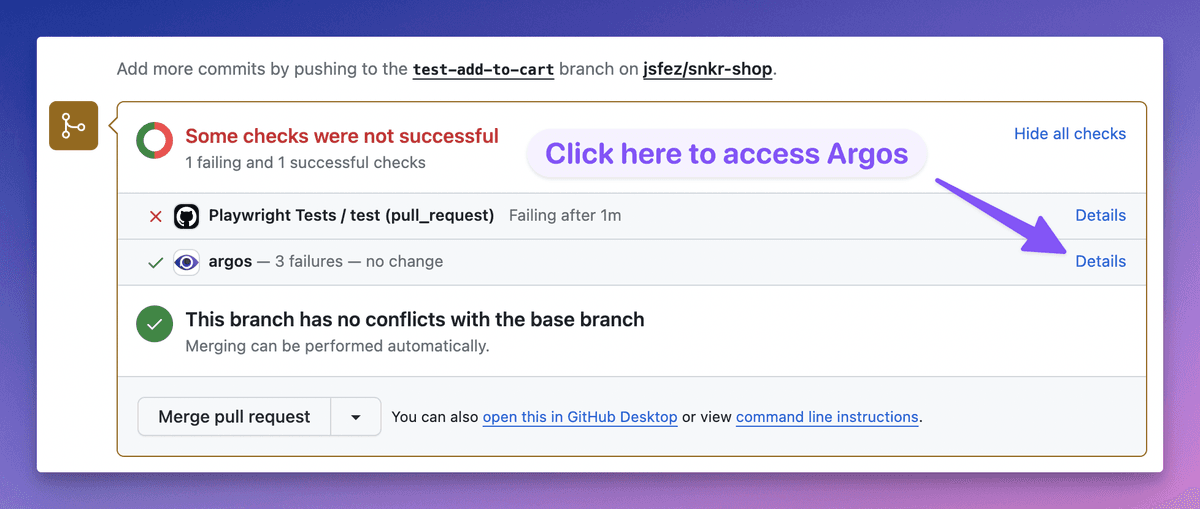View command line instructions link

click(x=827, y=417)
